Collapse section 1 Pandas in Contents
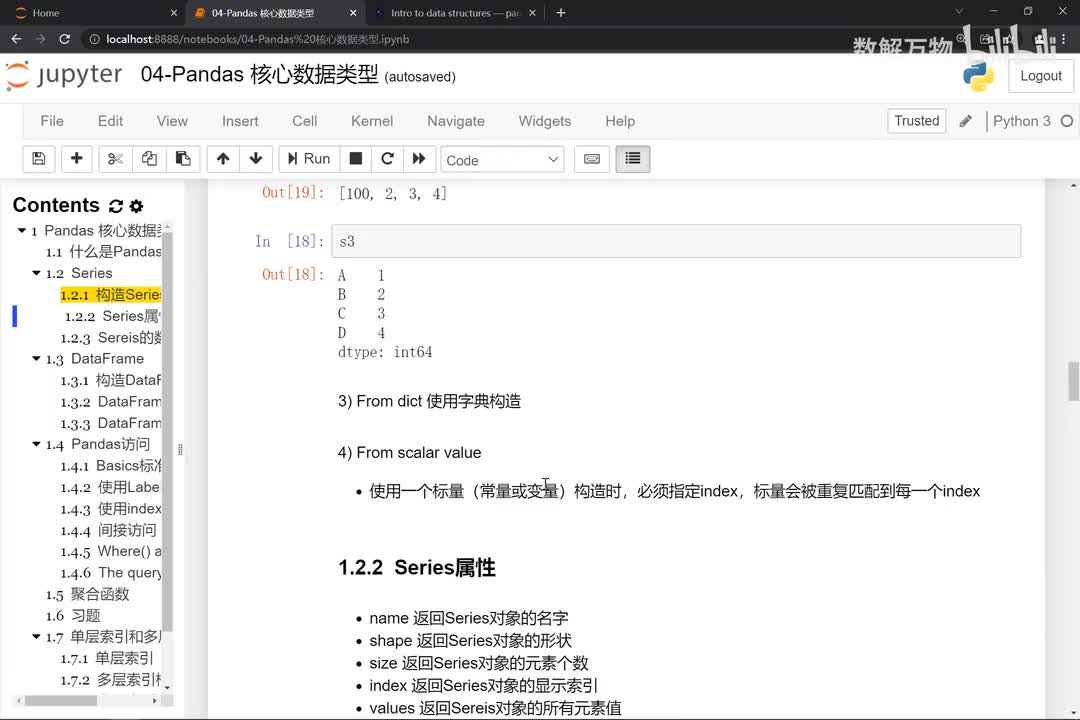 [21, 230]
